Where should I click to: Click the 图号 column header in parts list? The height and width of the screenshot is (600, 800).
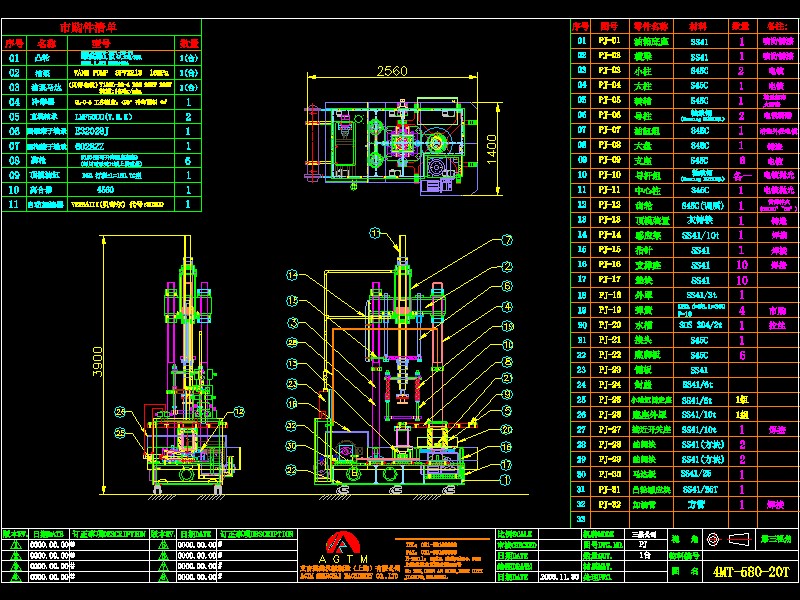[609, 26]
